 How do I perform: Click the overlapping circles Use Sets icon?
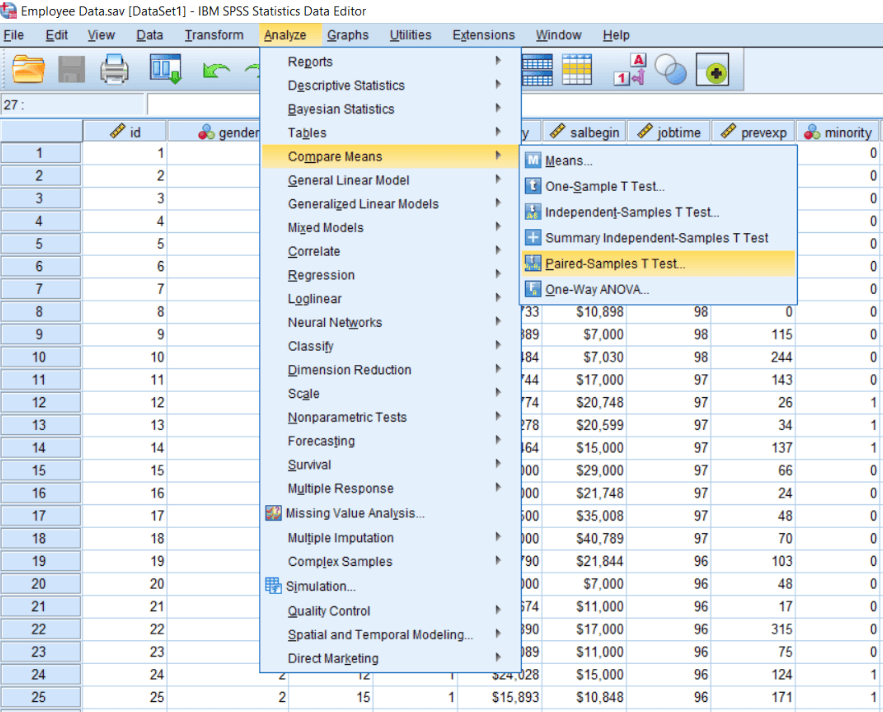pyautogui.click(x=671, y=70)
